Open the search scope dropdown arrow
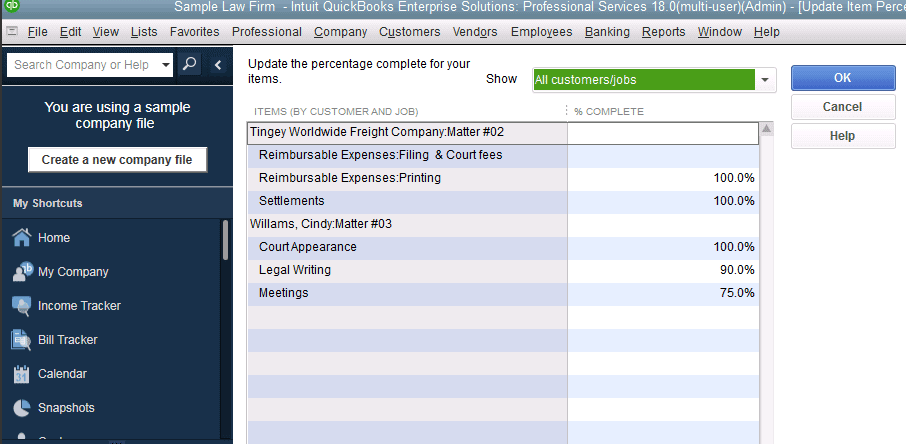Viewport: 906px width, 444px height. (166, 65)
